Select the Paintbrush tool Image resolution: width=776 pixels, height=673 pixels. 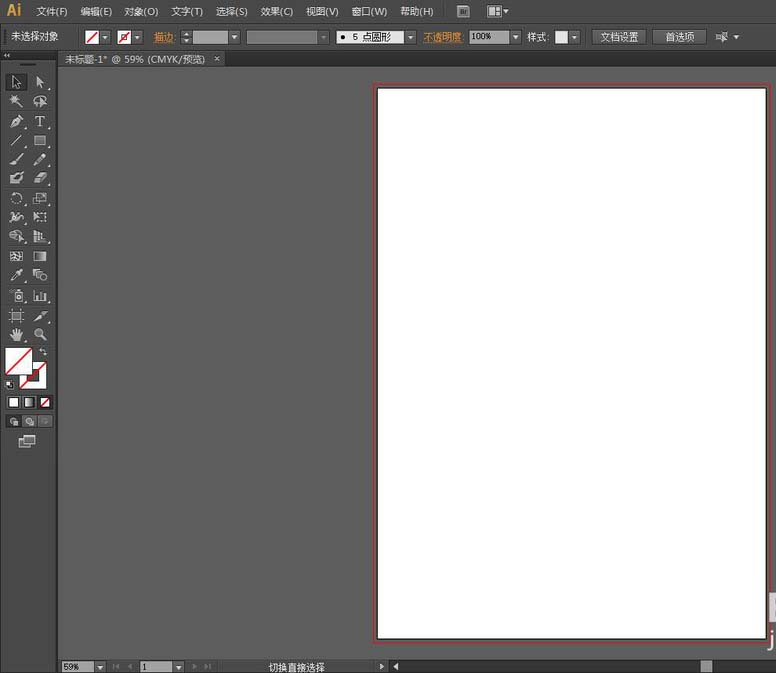(16, 159)
